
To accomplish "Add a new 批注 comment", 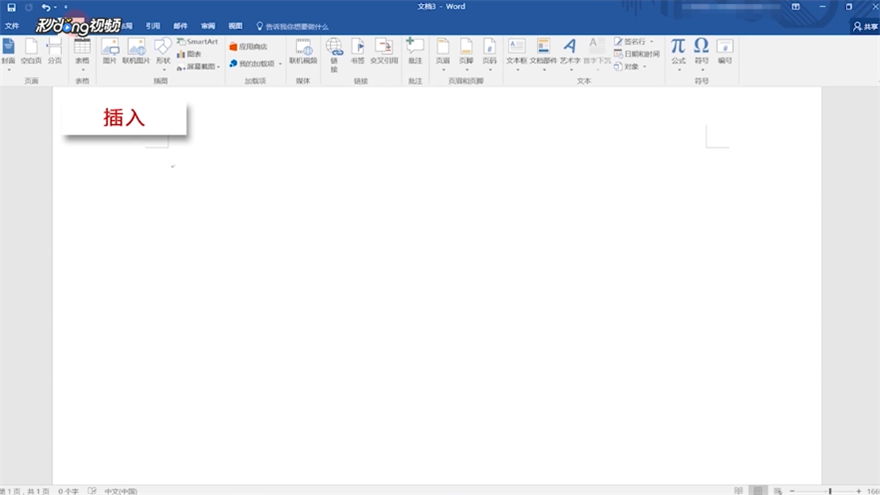I will 415,52.
